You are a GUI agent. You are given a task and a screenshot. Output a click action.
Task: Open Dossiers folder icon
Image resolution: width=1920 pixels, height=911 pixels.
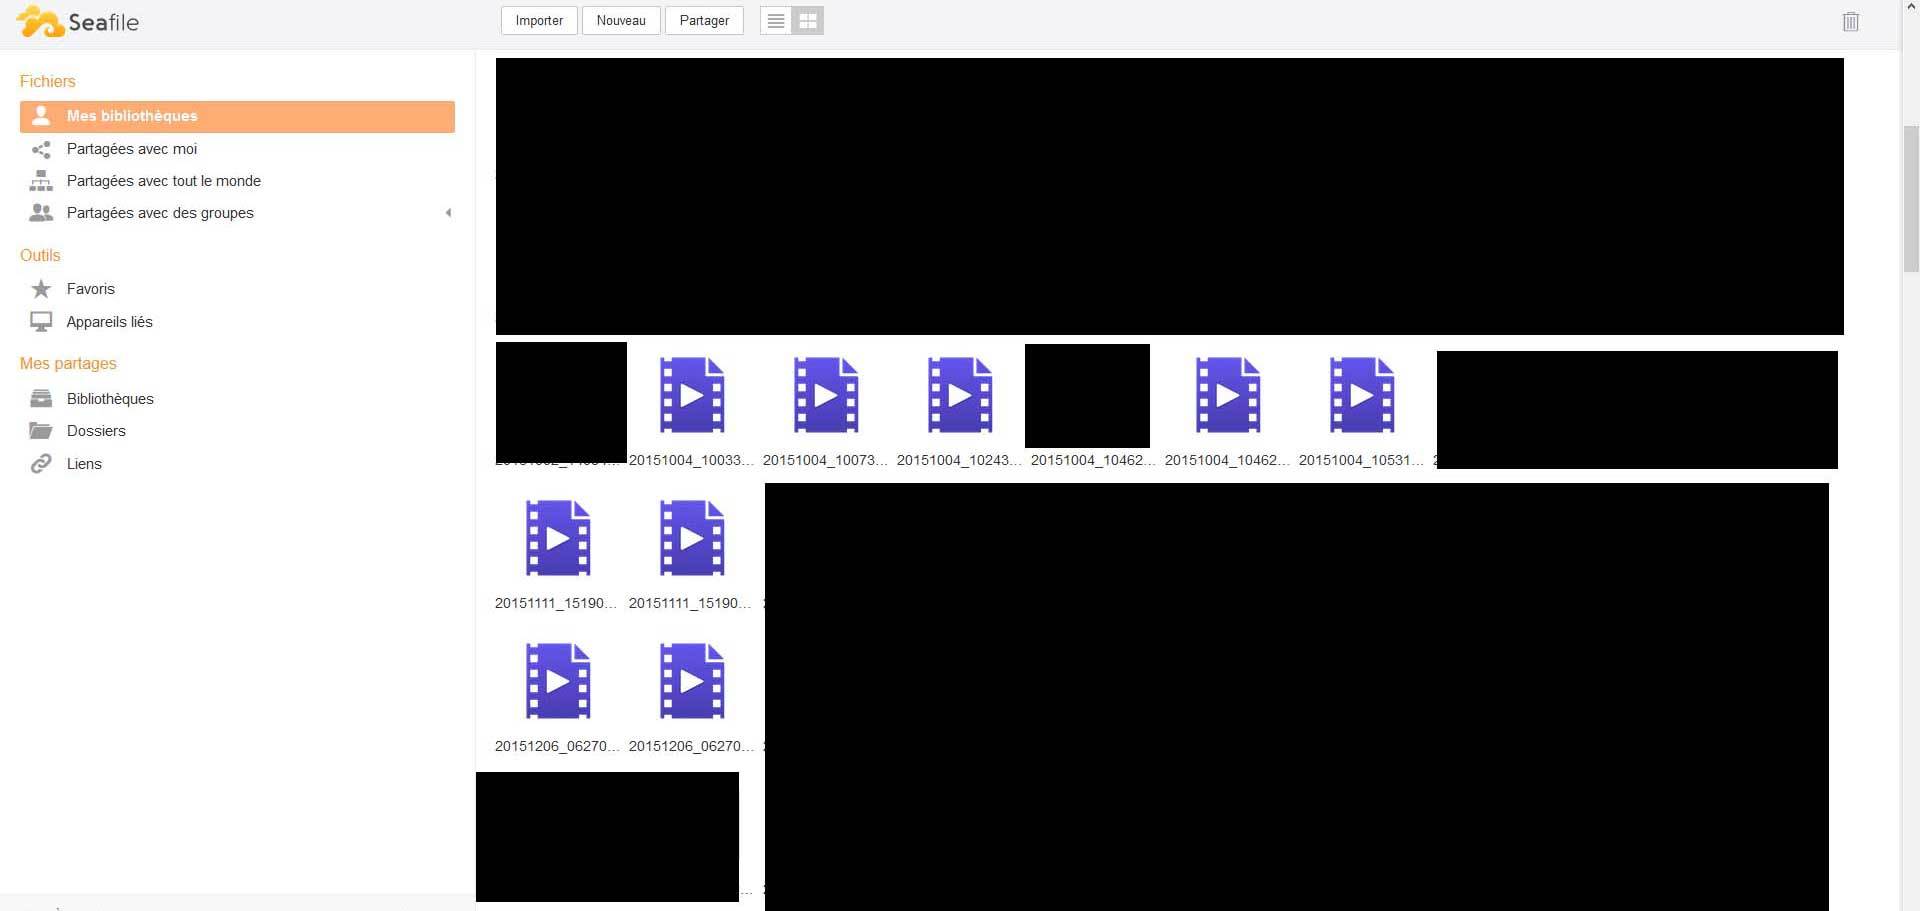click(x=41, y=431)
